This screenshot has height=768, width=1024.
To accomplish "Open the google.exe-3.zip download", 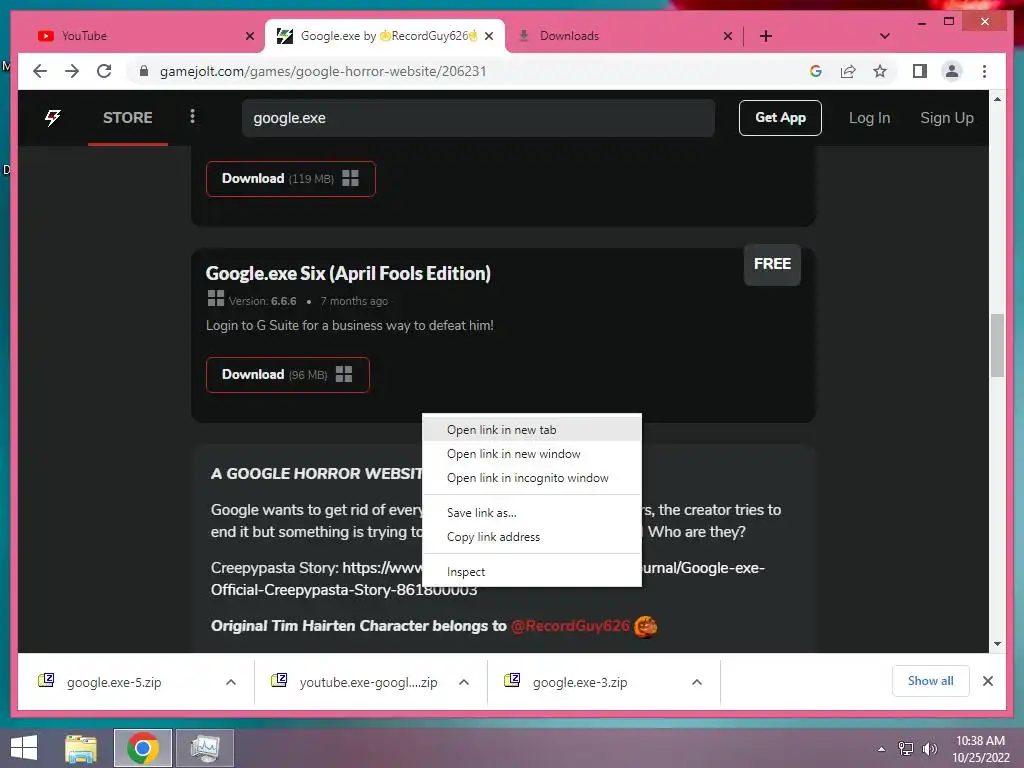I will click(580, 682).
